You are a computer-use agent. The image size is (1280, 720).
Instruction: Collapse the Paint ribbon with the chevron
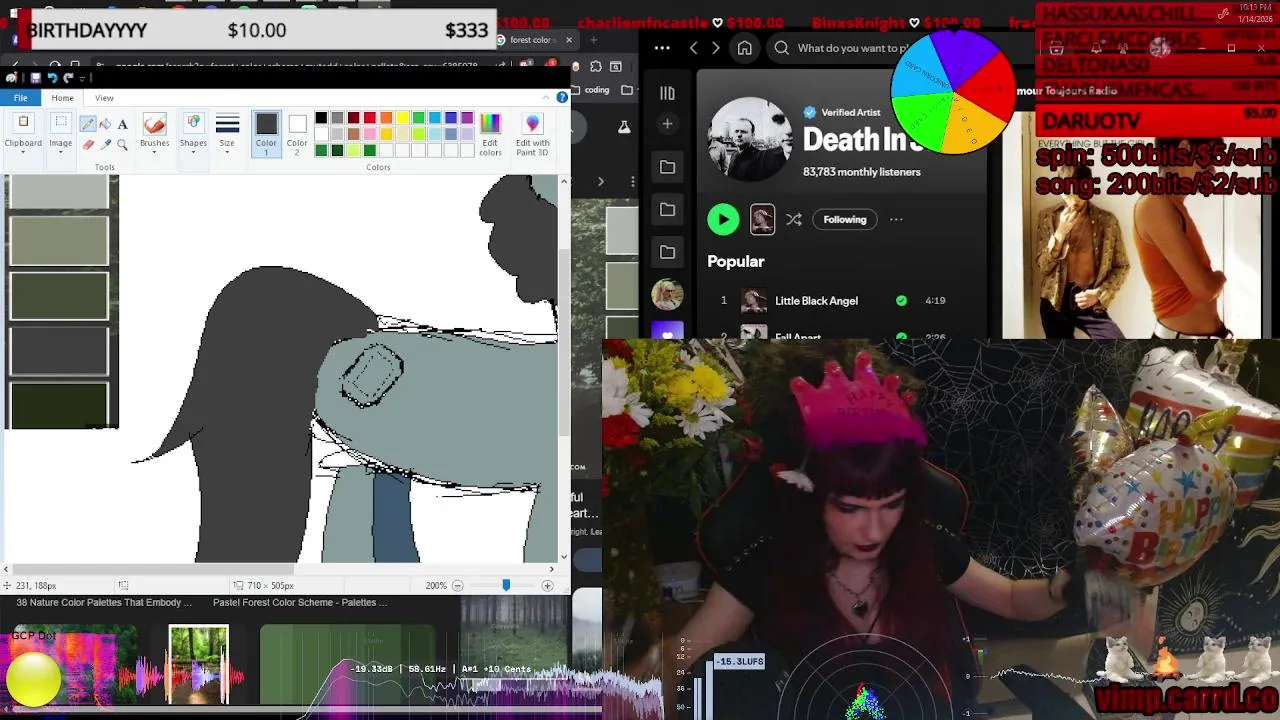tap(547, 97)
